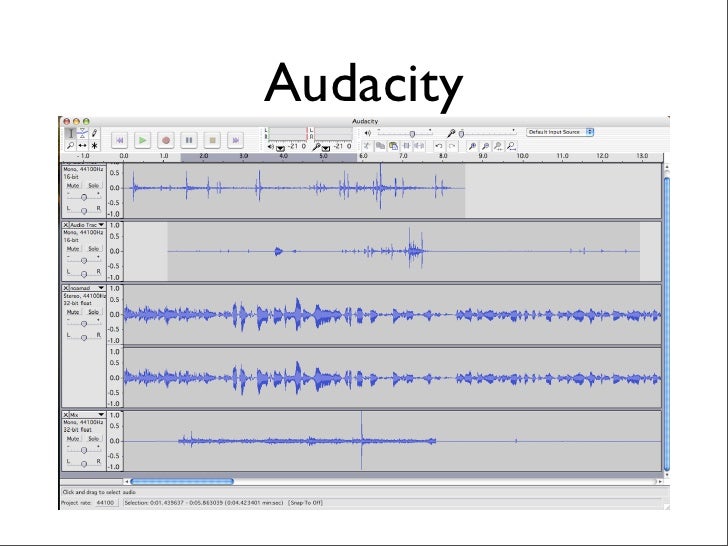
Task: Select the Draw pencil tool
Action: (94, 133)
